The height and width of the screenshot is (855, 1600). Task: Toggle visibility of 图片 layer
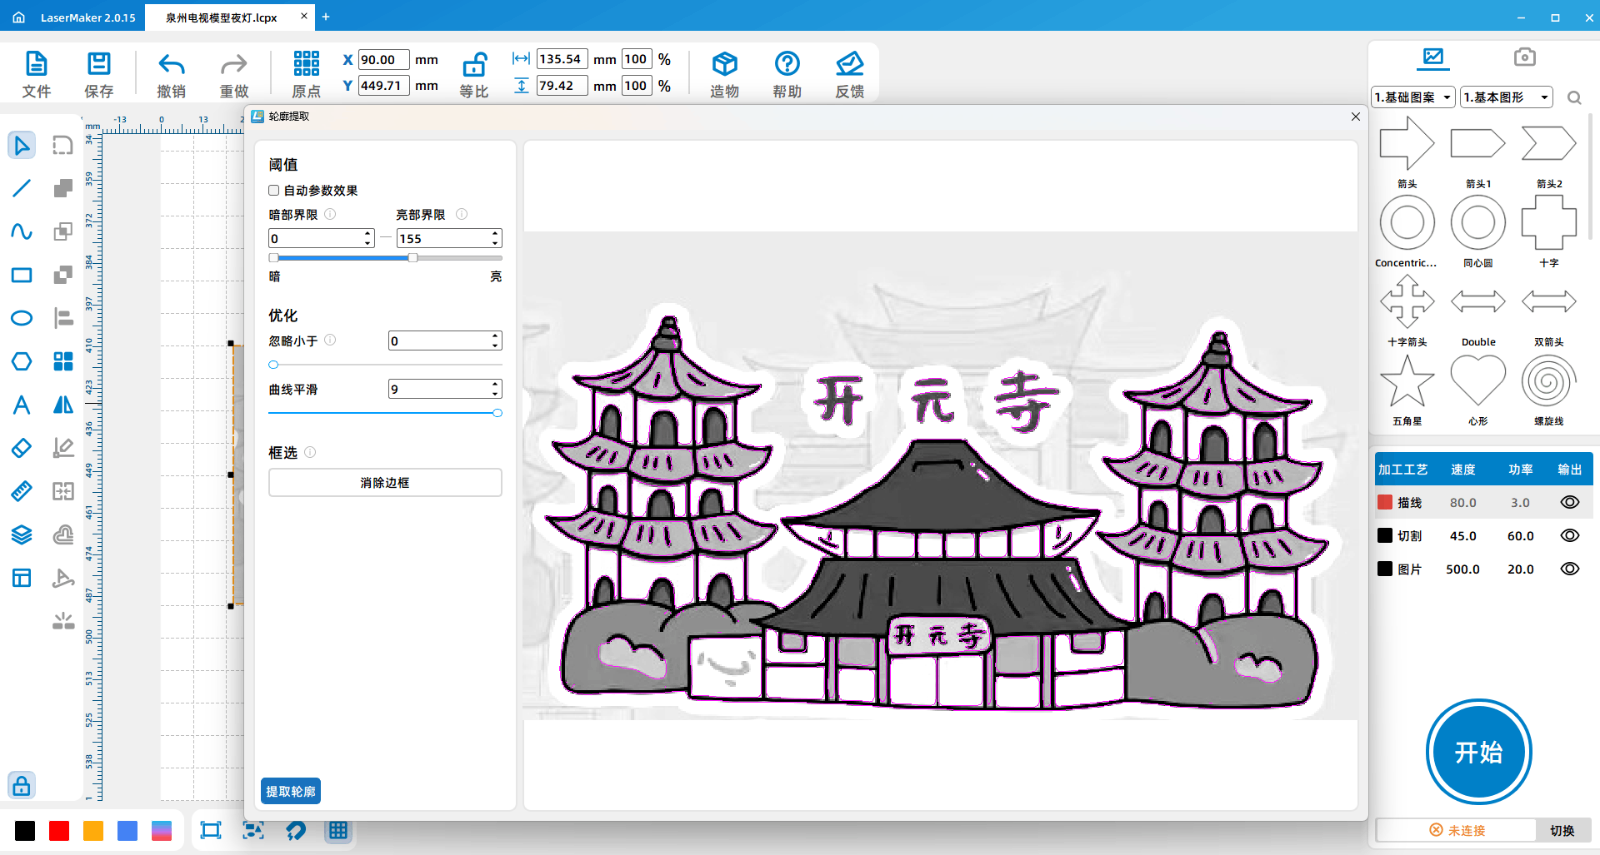coord(1569,569)
